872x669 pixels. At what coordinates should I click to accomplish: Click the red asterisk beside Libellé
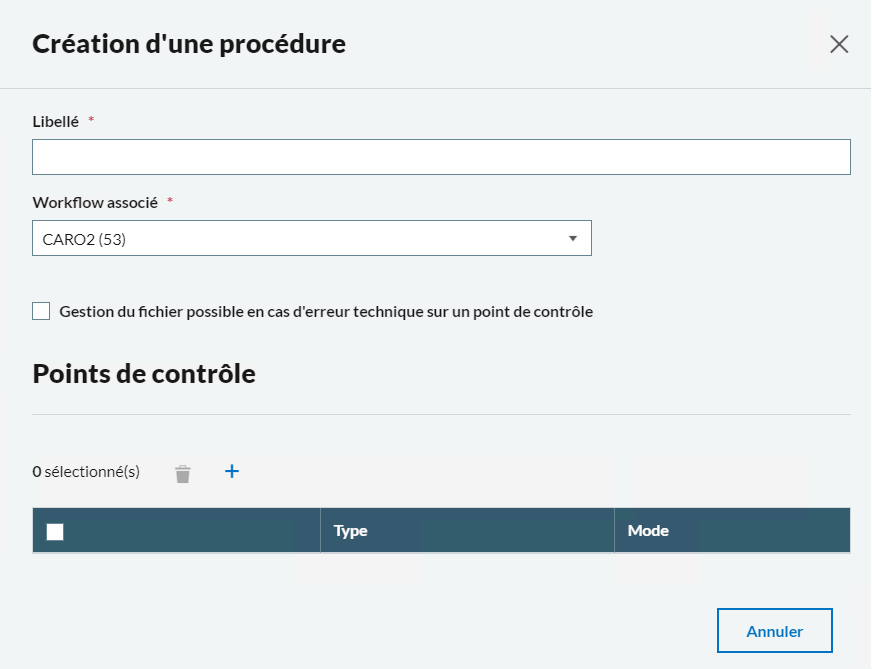point(92,120)
